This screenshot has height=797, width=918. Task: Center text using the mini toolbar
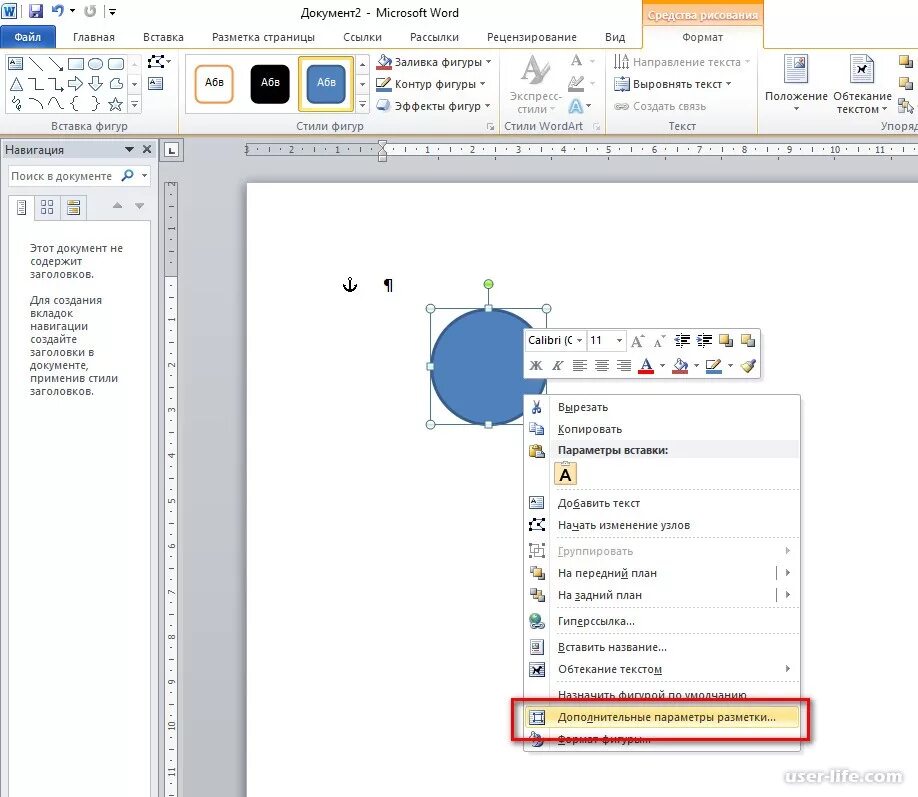(x=602, y=366)
